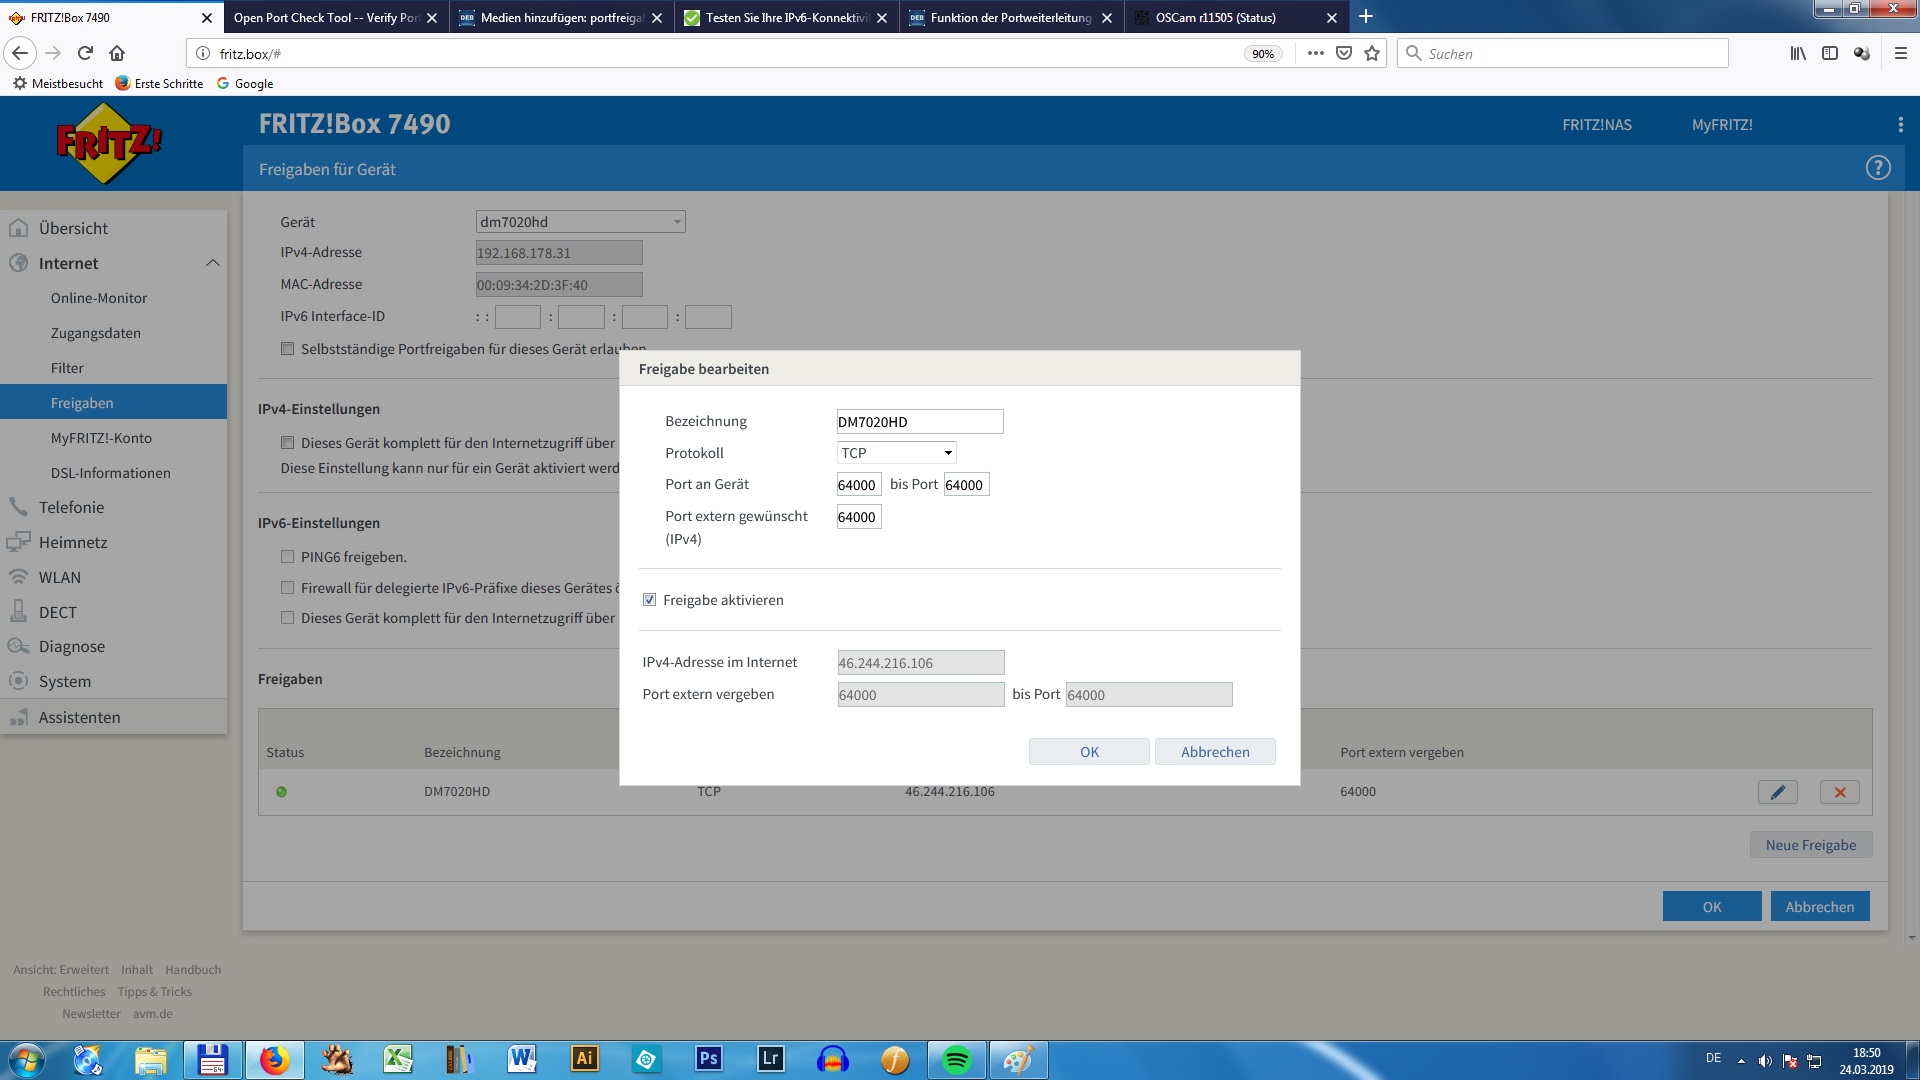Screen dimensions: 1920x1080
Task: Check IPv4 'Dieses Gerät komplett' exposed host option
Action: click(287, 443)
